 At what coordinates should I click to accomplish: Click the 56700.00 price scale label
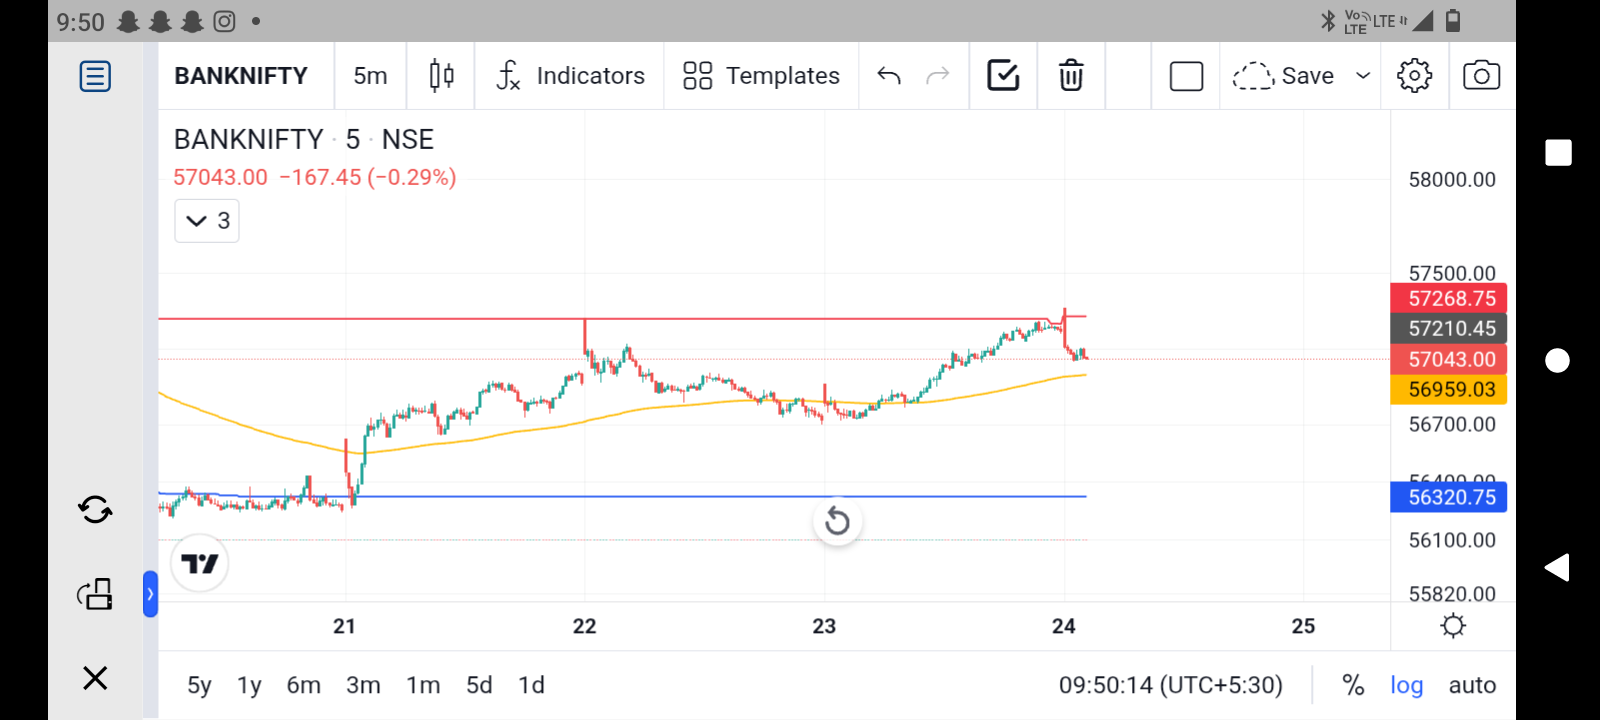[x=1452, y=424]
